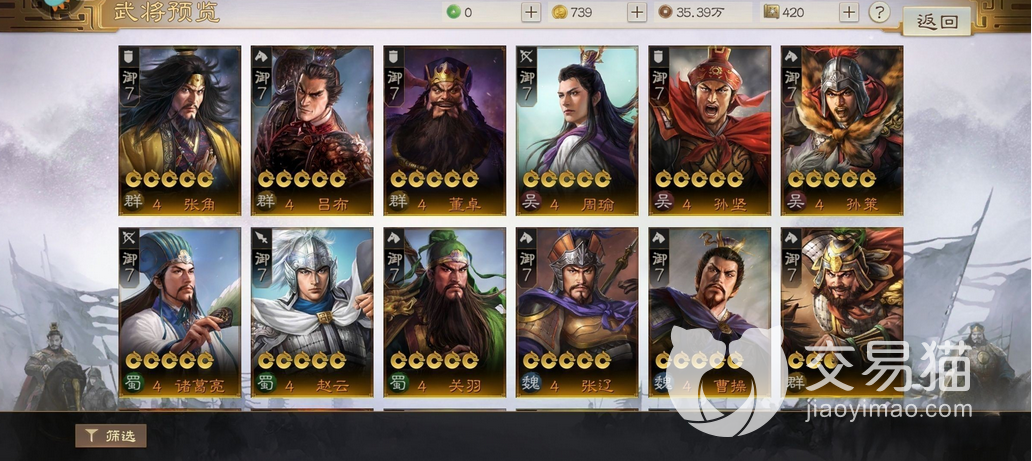Open the 董卓 general card
1032x461 pixels.
pyautogui.click(x=445, y=130)
